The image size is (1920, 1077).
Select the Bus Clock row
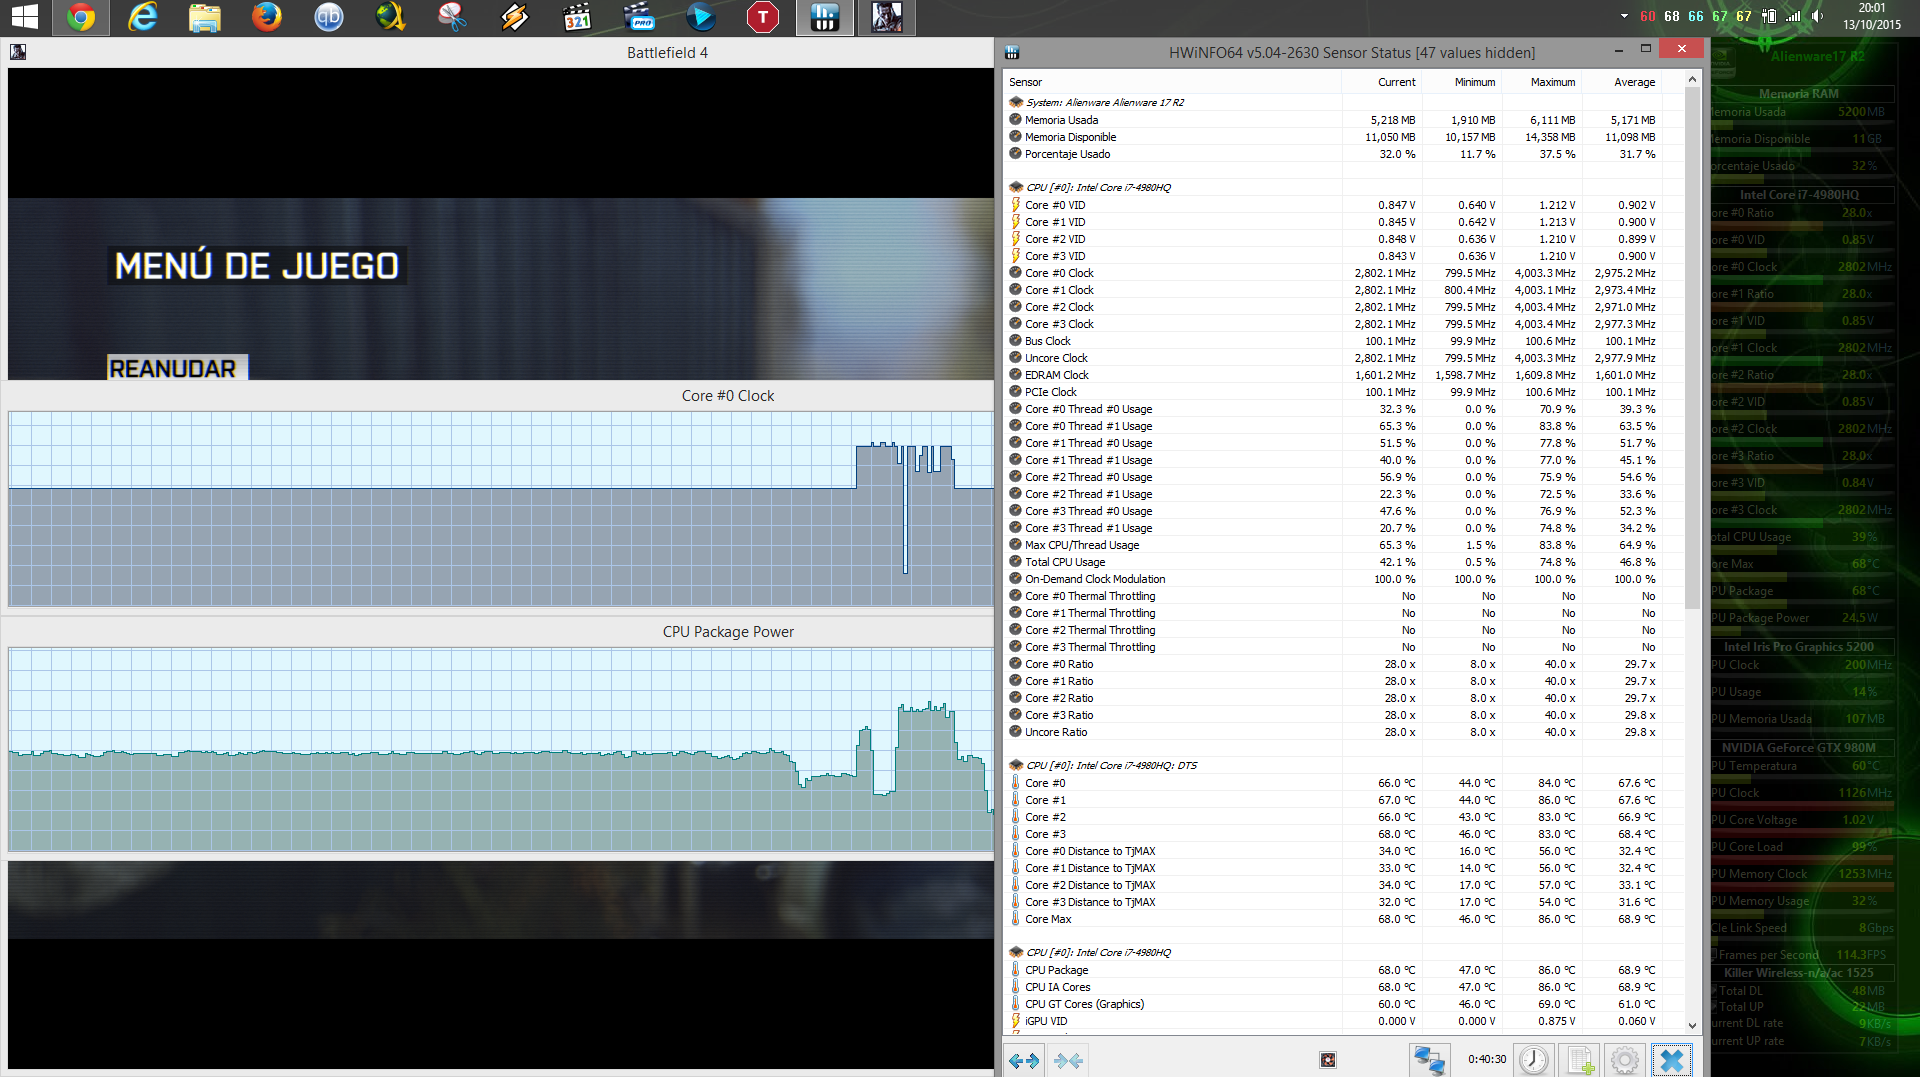(x=1344, y=341)
